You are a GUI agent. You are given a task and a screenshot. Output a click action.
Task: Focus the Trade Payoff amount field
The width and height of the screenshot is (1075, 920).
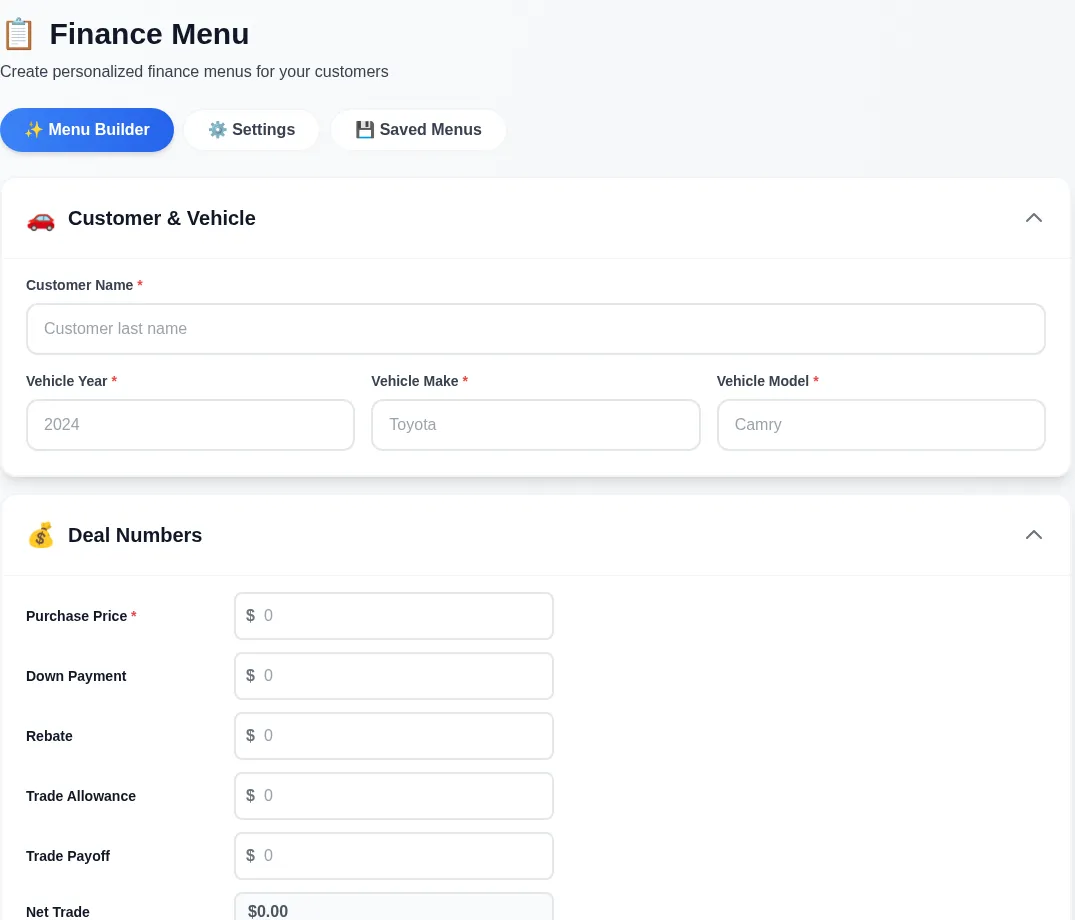[394, 856]
